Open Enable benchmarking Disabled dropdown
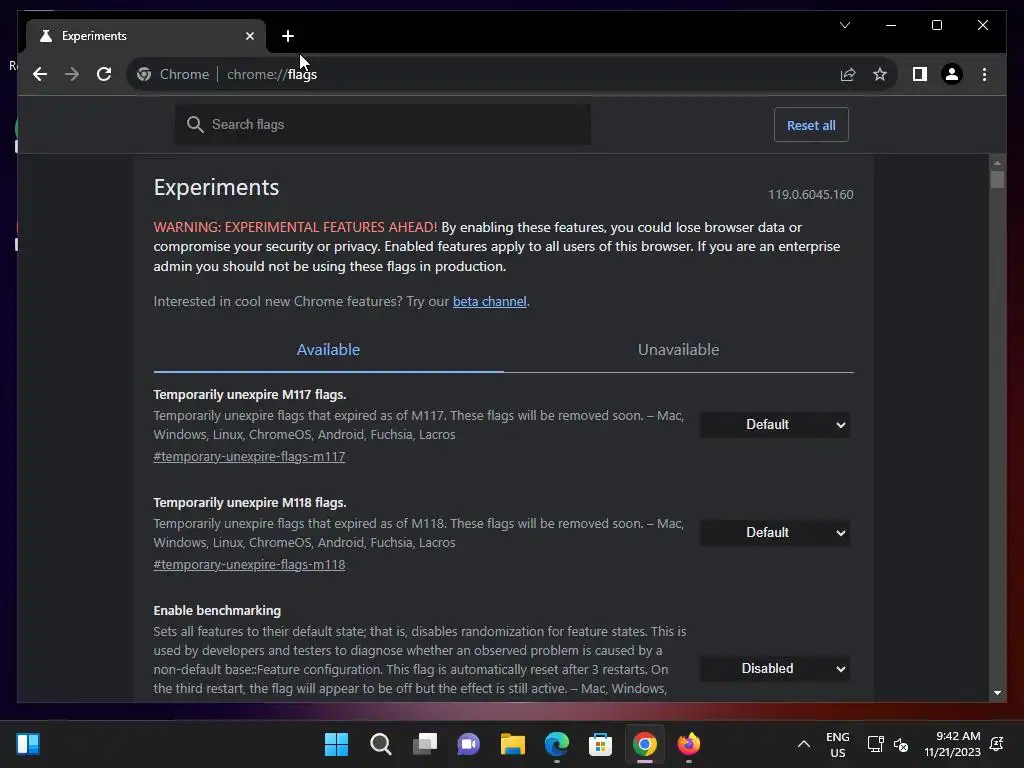 pyautogui.click(x=775, y=669)
